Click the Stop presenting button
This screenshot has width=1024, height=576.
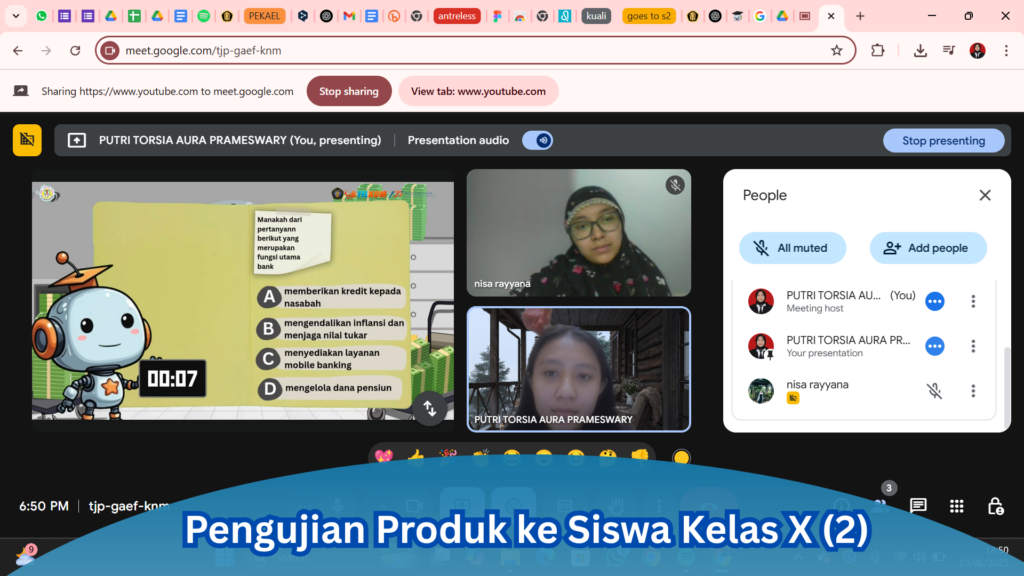(x=943, y=141)
